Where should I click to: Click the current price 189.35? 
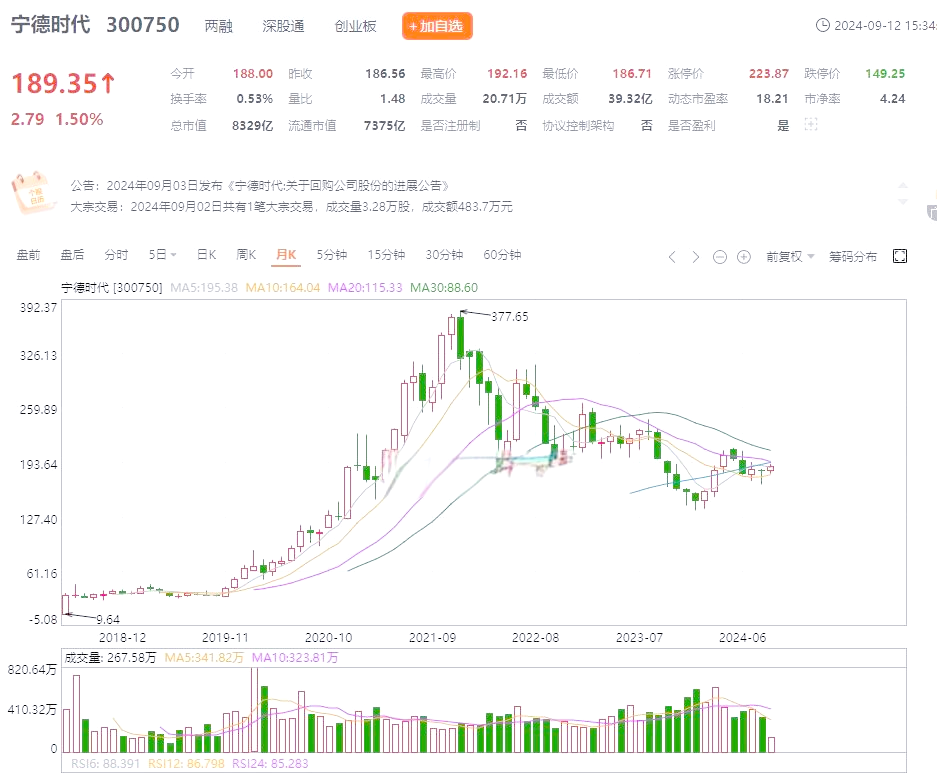pos(63,83)
